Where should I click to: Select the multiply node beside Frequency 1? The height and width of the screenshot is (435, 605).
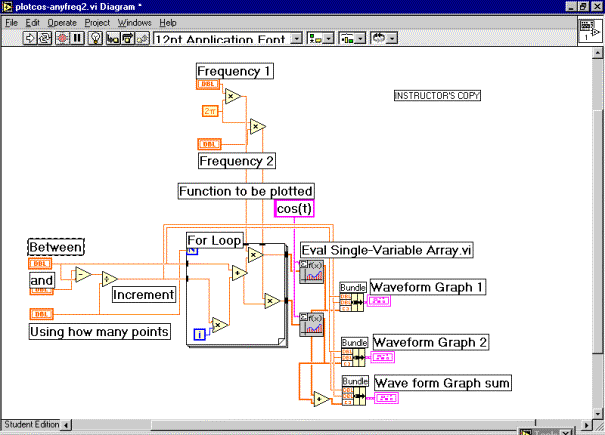point(232,96)
